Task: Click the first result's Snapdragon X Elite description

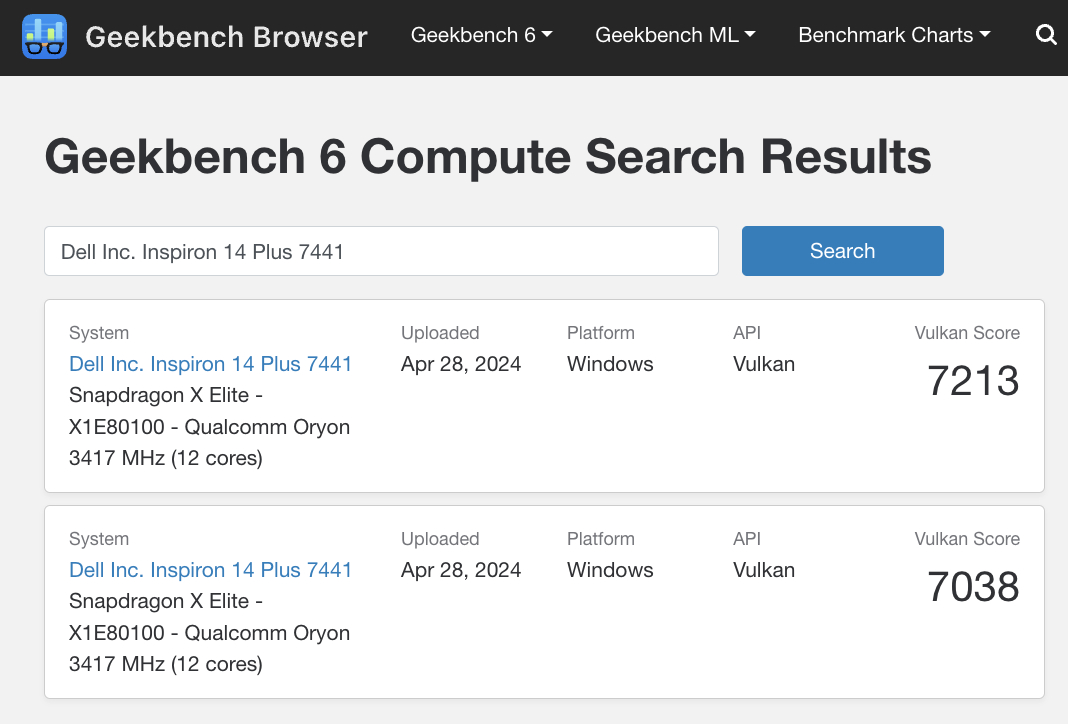Action: pos(209,427)
